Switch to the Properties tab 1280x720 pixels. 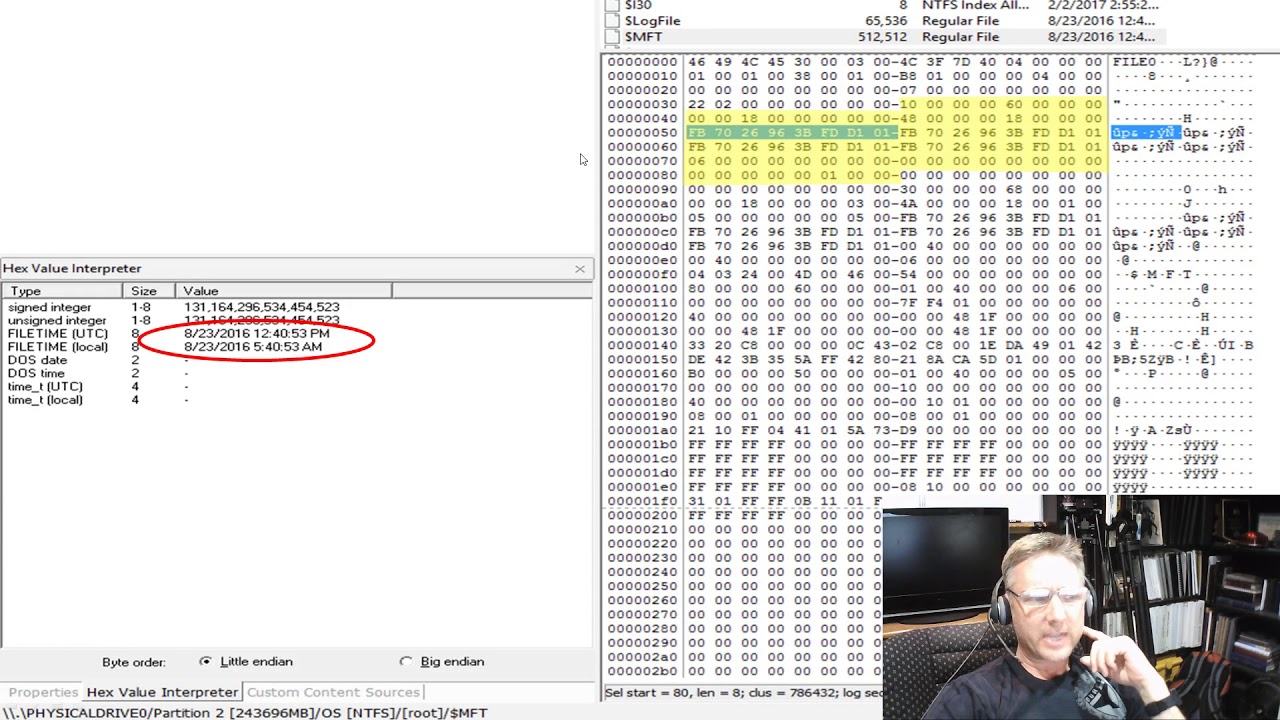click(43, 692)
